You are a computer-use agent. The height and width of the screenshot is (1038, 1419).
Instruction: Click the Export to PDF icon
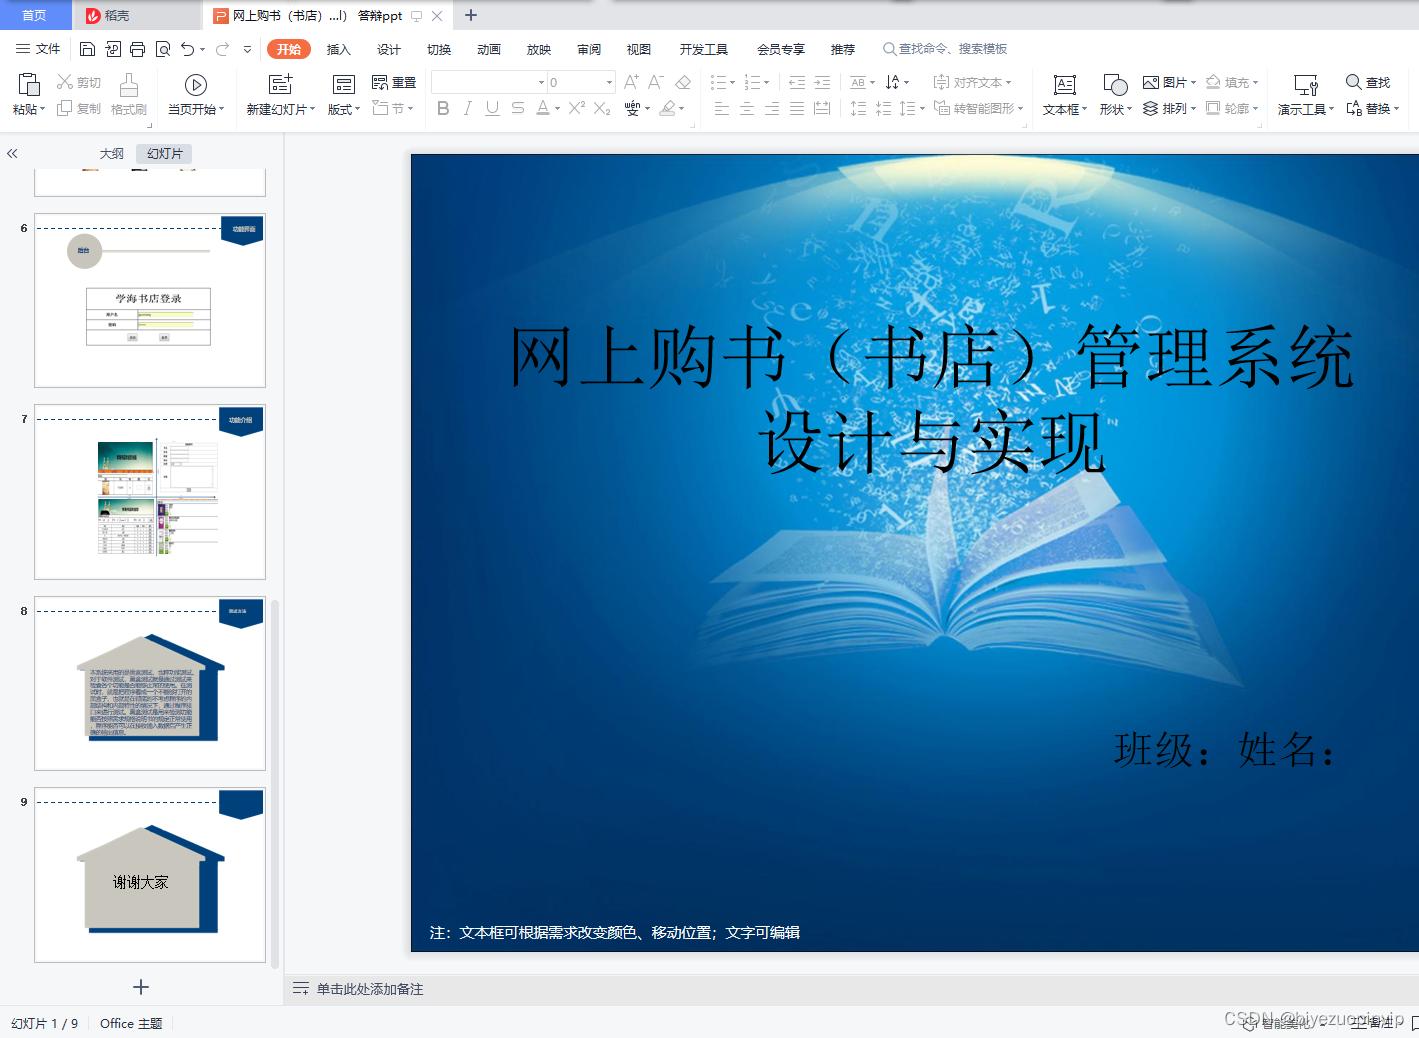[113, 49]
